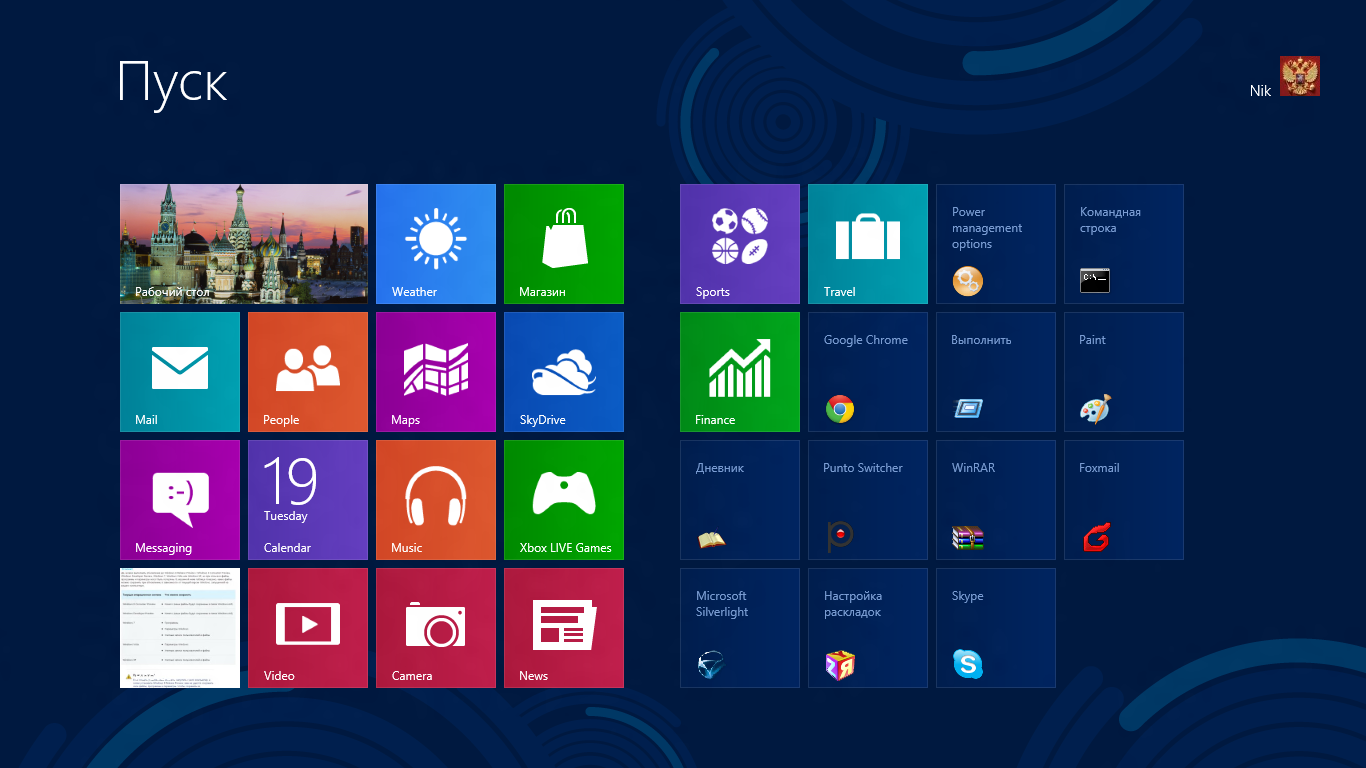Launch the Foxmail tile
1366x768 pixels.
click(1124, 500)
